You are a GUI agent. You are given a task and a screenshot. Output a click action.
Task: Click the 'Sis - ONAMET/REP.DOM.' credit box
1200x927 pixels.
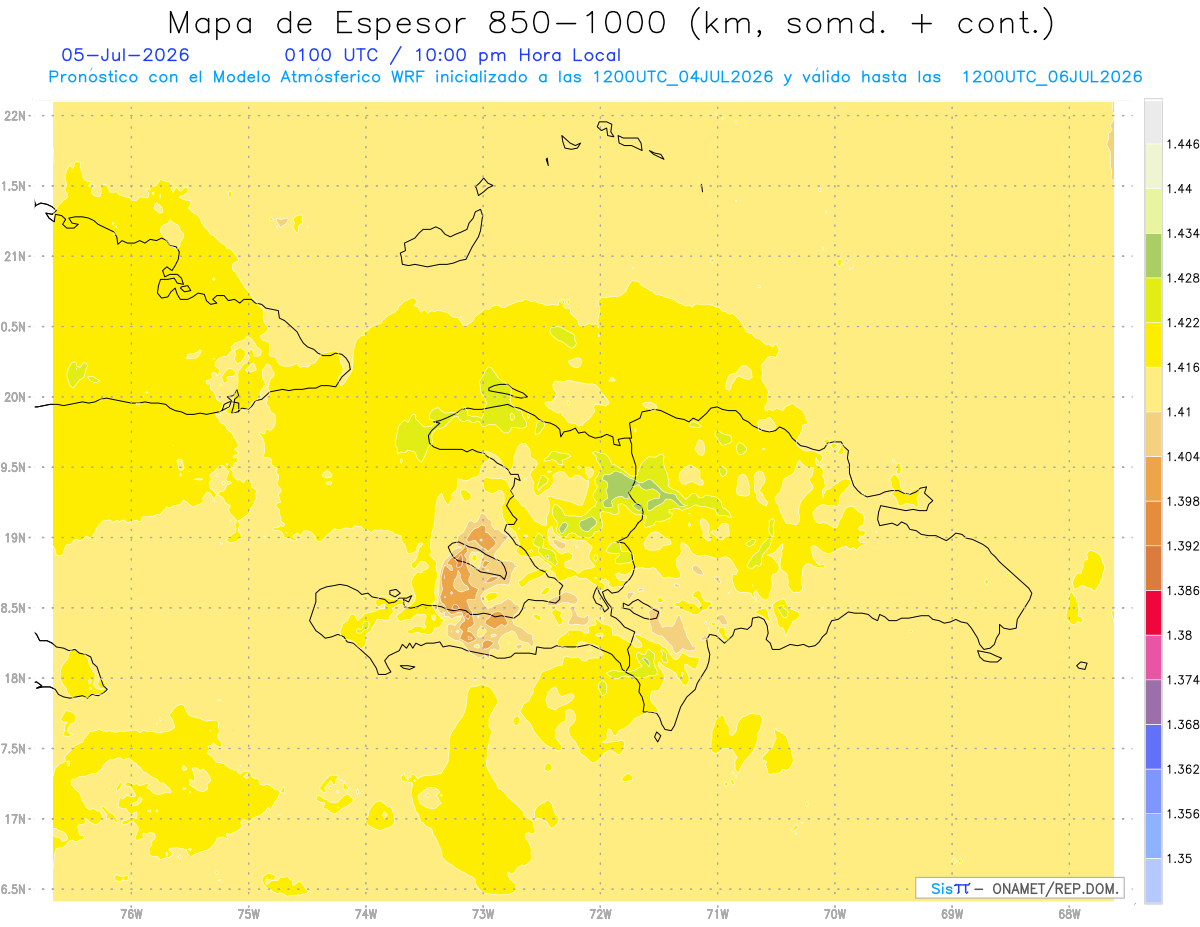(x=1020, y=888)
